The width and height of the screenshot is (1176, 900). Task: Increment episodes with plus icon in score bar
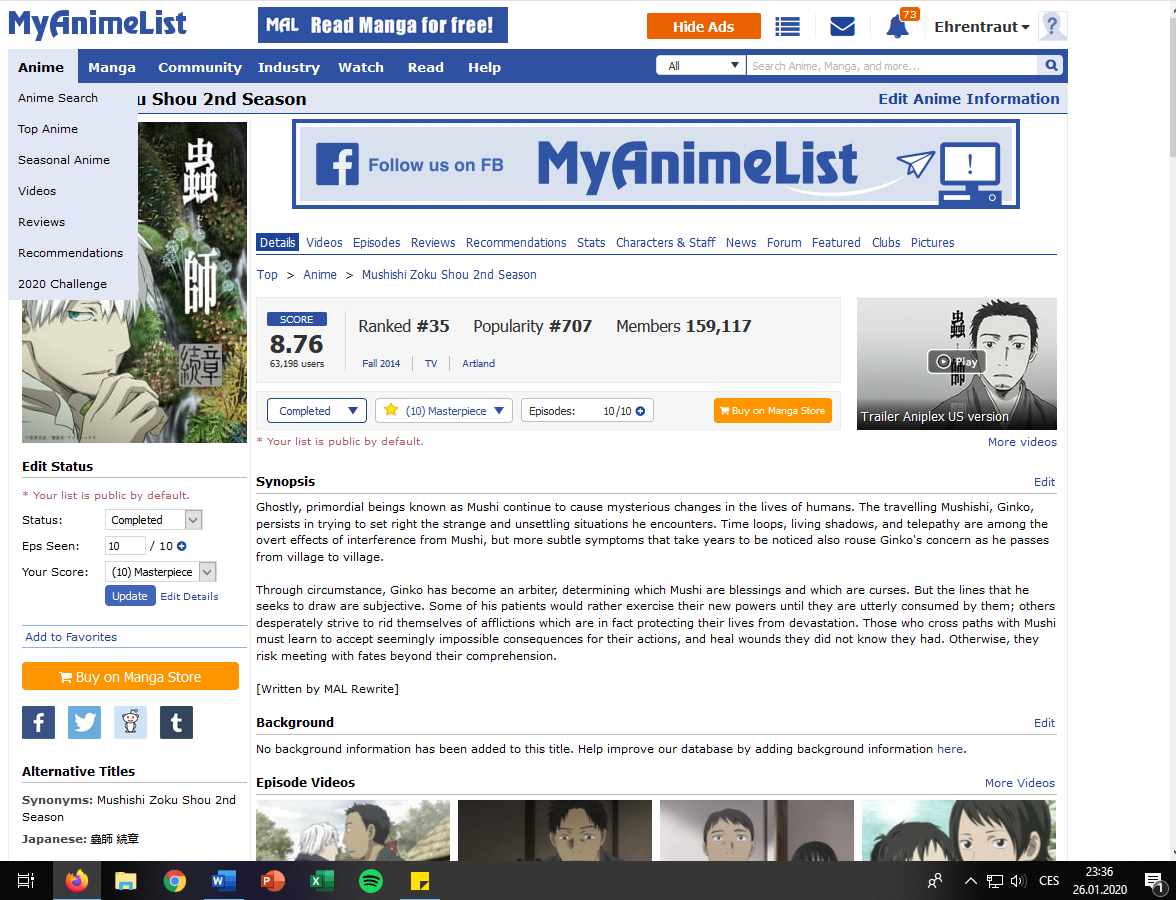point(640,411)
